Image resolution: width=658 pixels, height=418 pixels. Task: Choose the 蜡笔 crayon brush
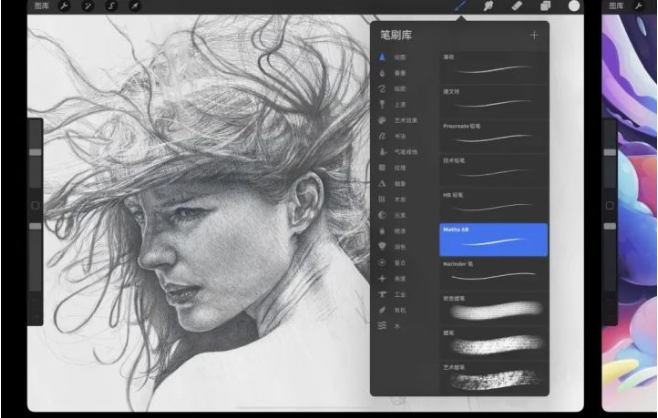coord(494,343)
